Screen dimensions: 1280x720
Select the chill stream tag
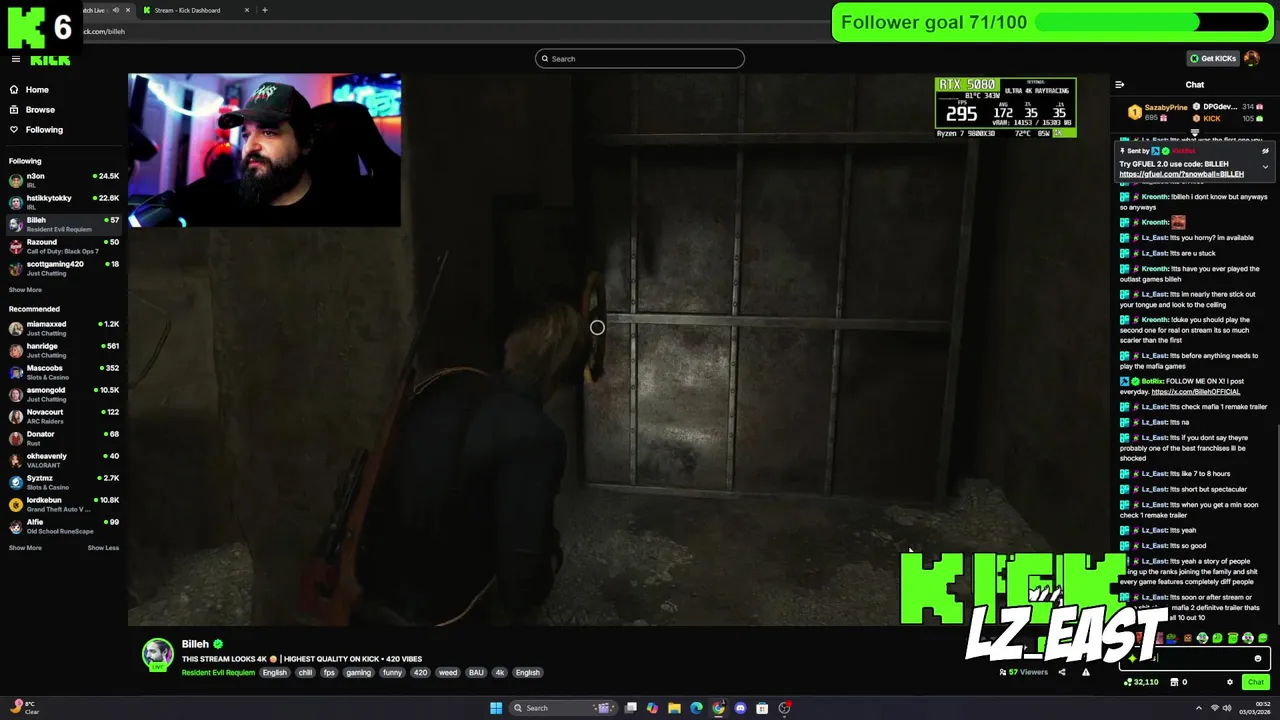pos(305,673)
